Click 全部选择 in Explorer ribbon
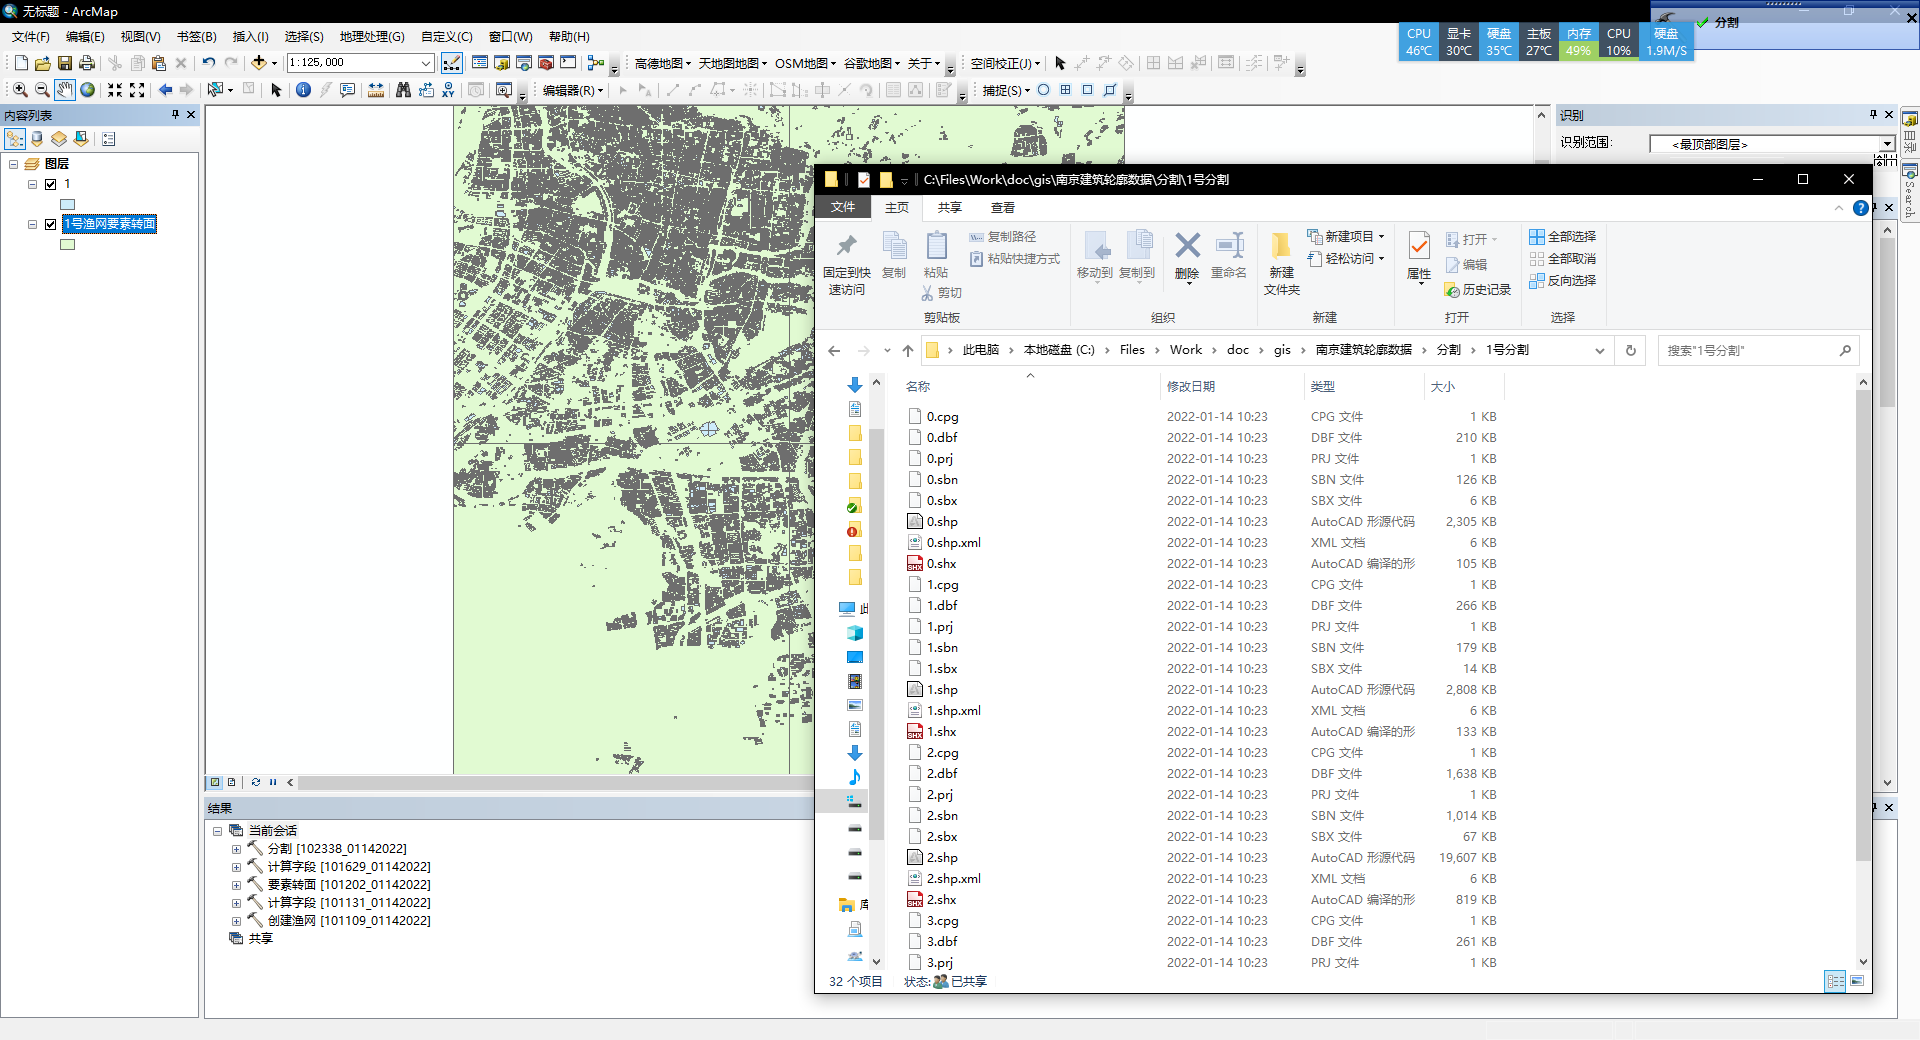 click(x=1562, y=237)
